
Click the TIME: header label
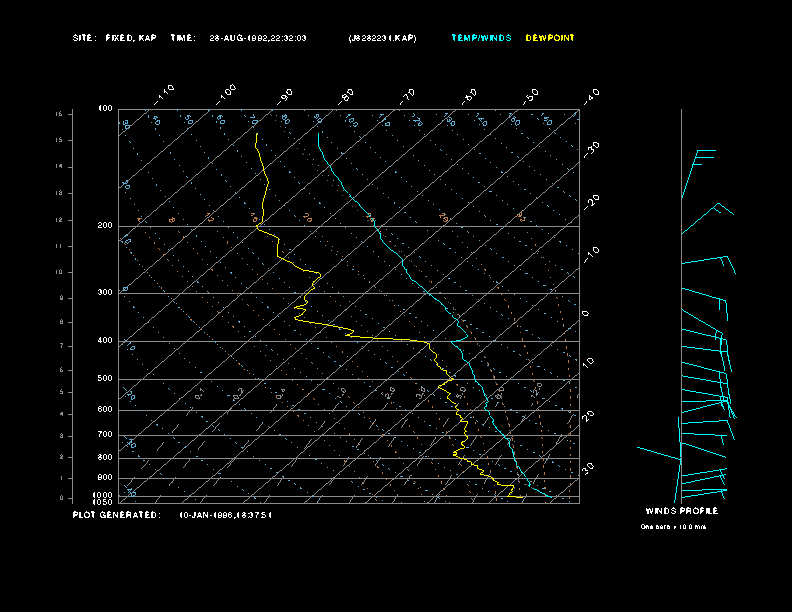point(183,38)
